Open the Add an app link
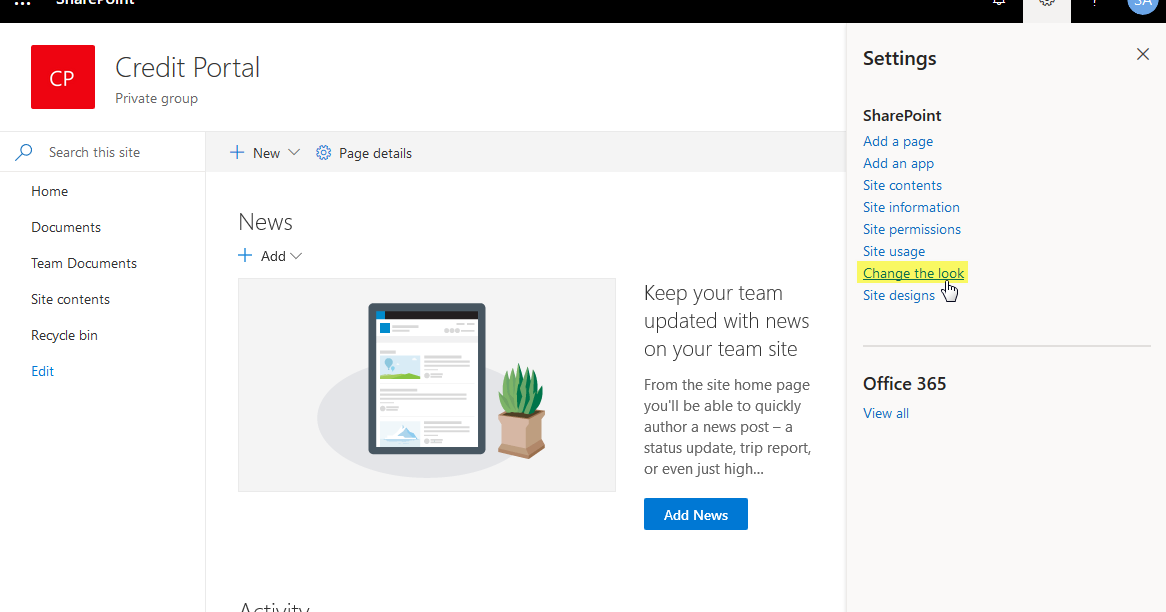 [x=898, y=163]
